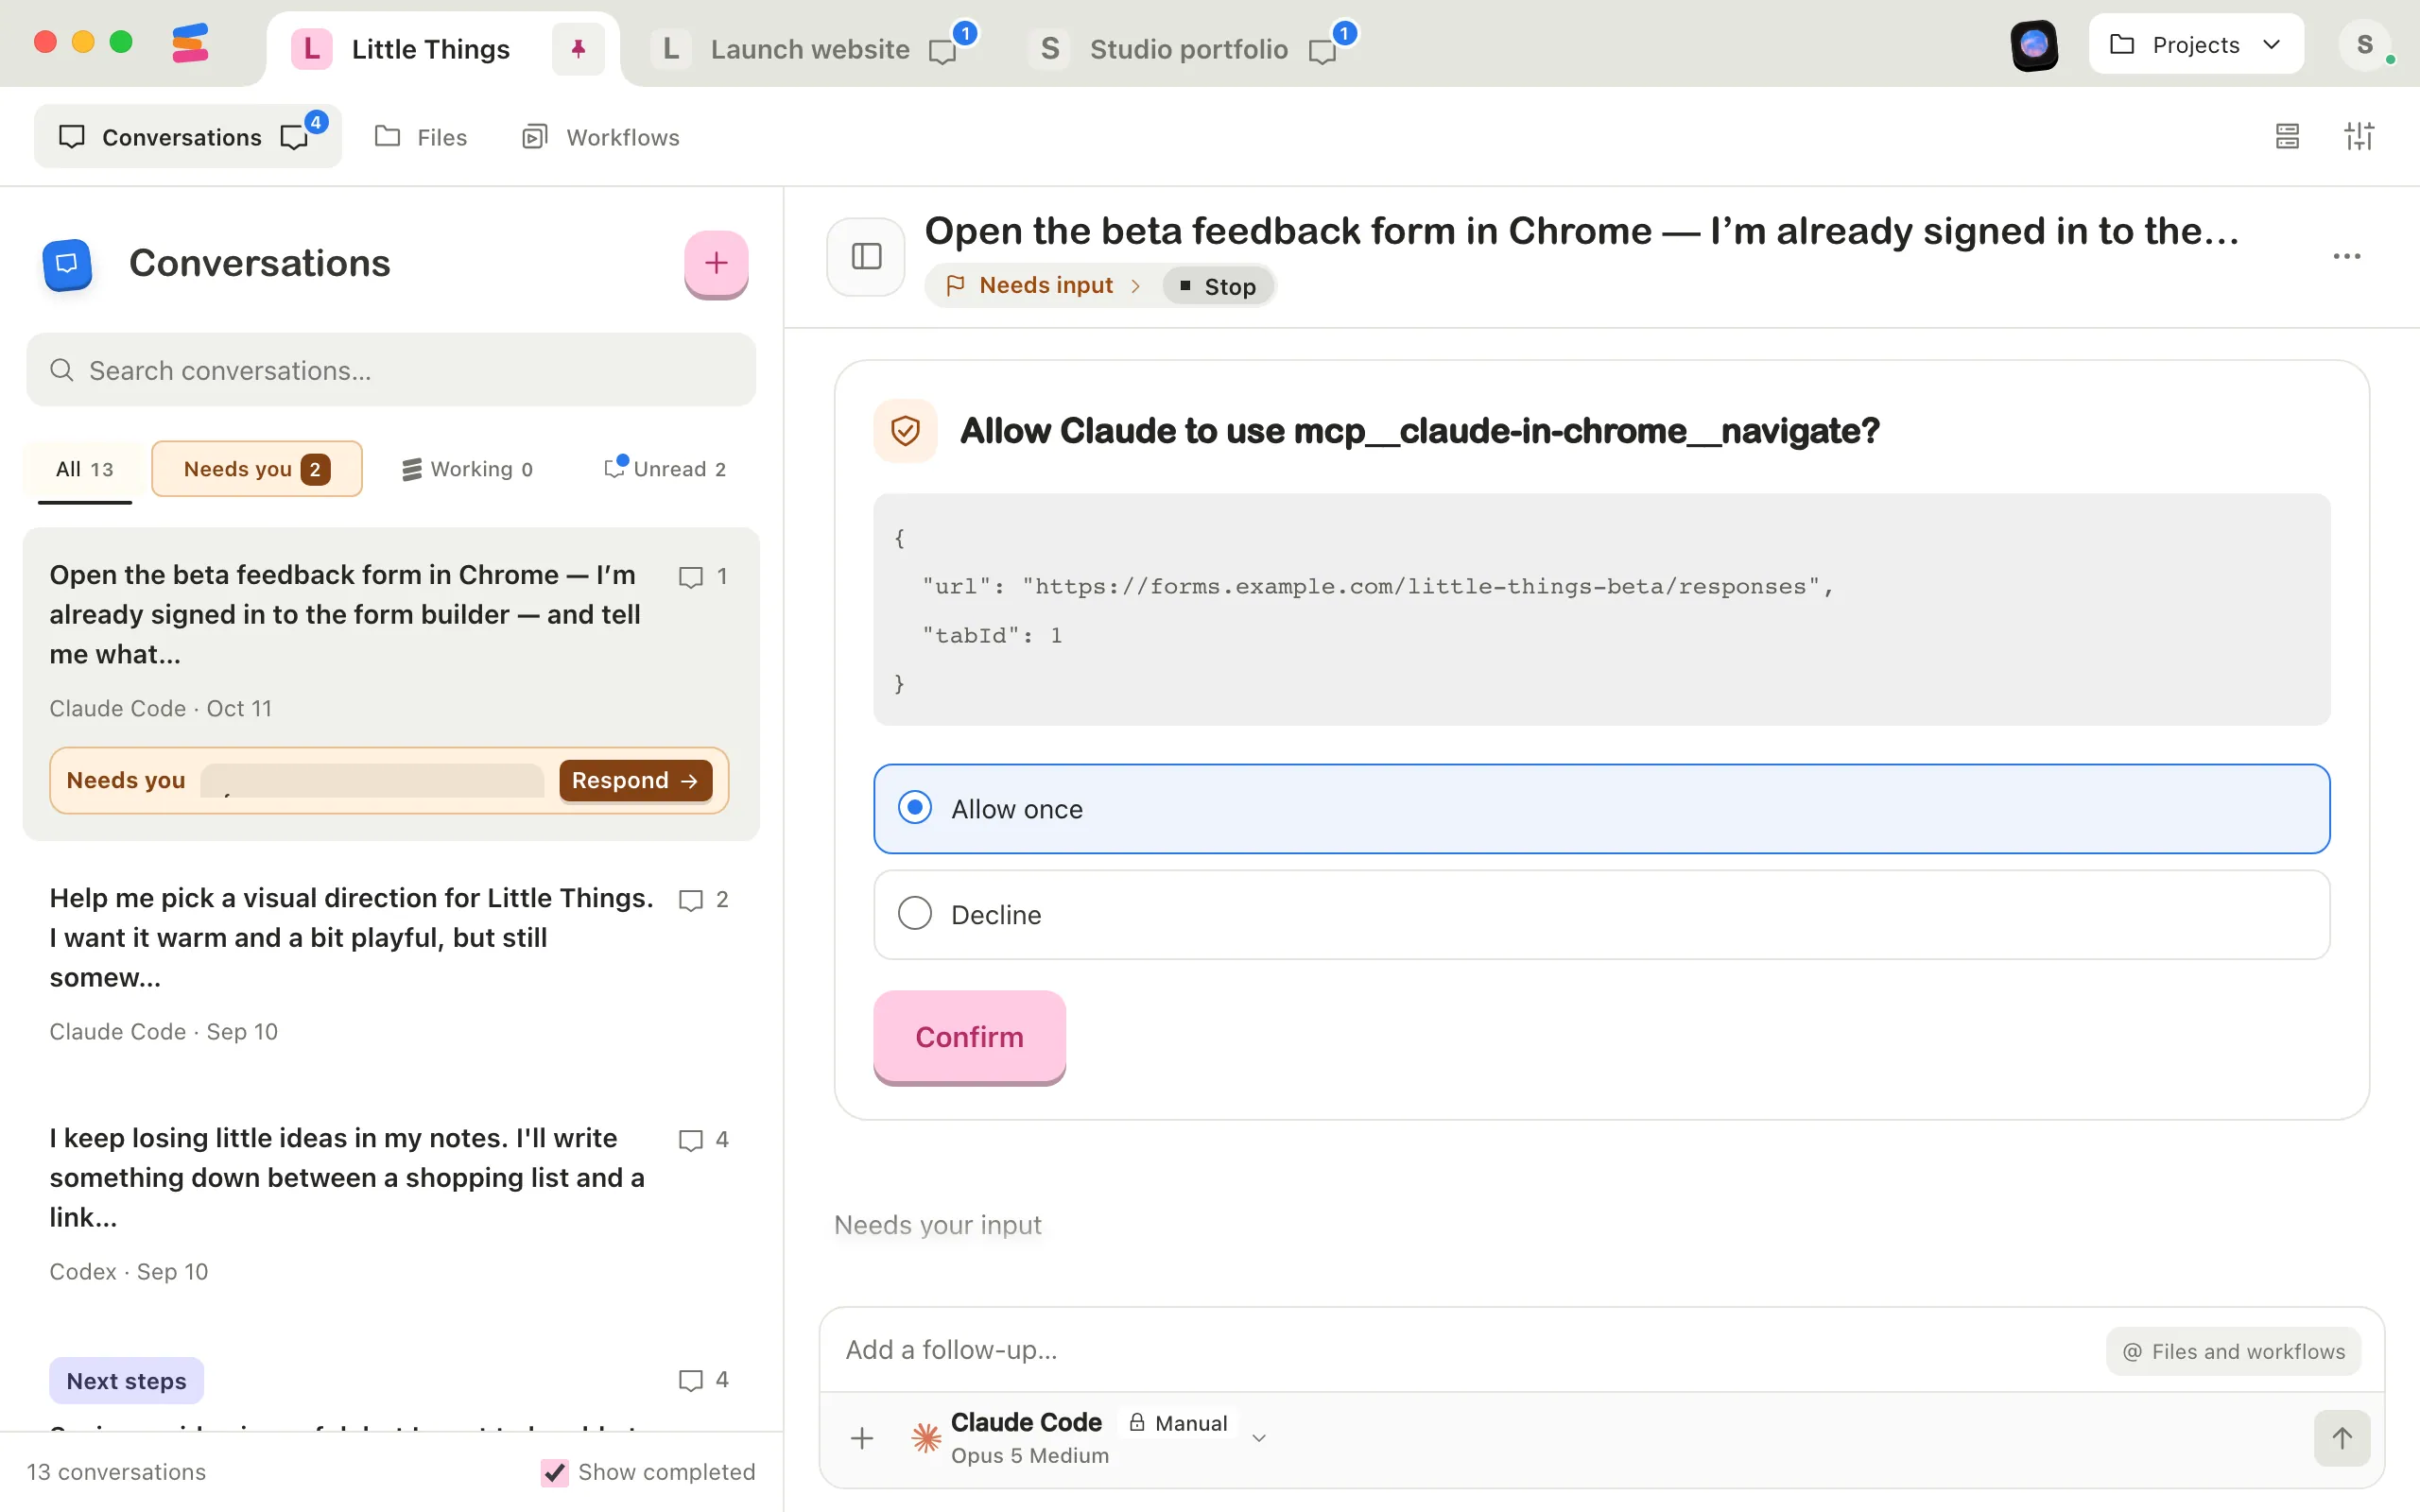Image resolution: width=2420 pixels, height=1512 pixels.
Task: Open the Files tab
Action: click(x=421, y=137)
